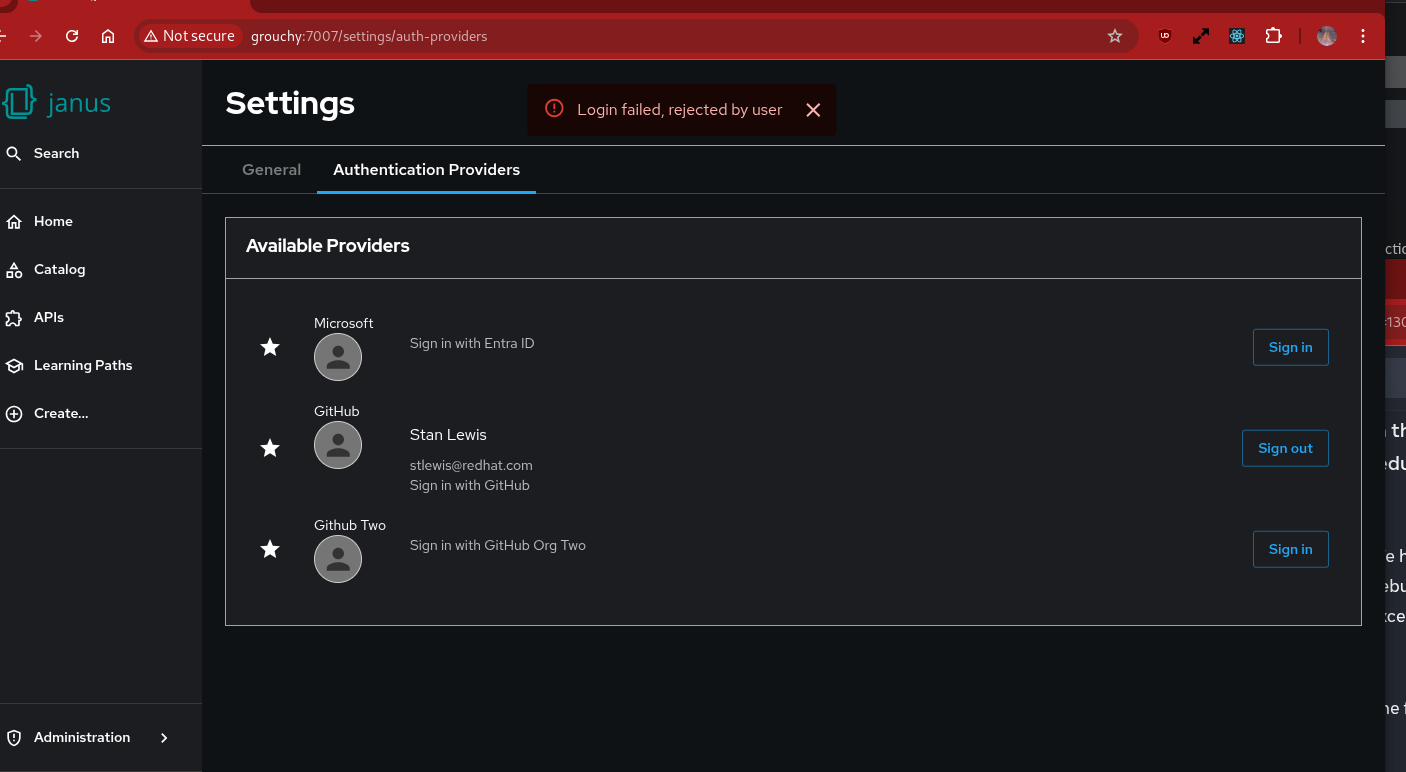The image size is (1406, 772).
Task: Expand the Administration menu chevron
Action: tap(164, 737)
